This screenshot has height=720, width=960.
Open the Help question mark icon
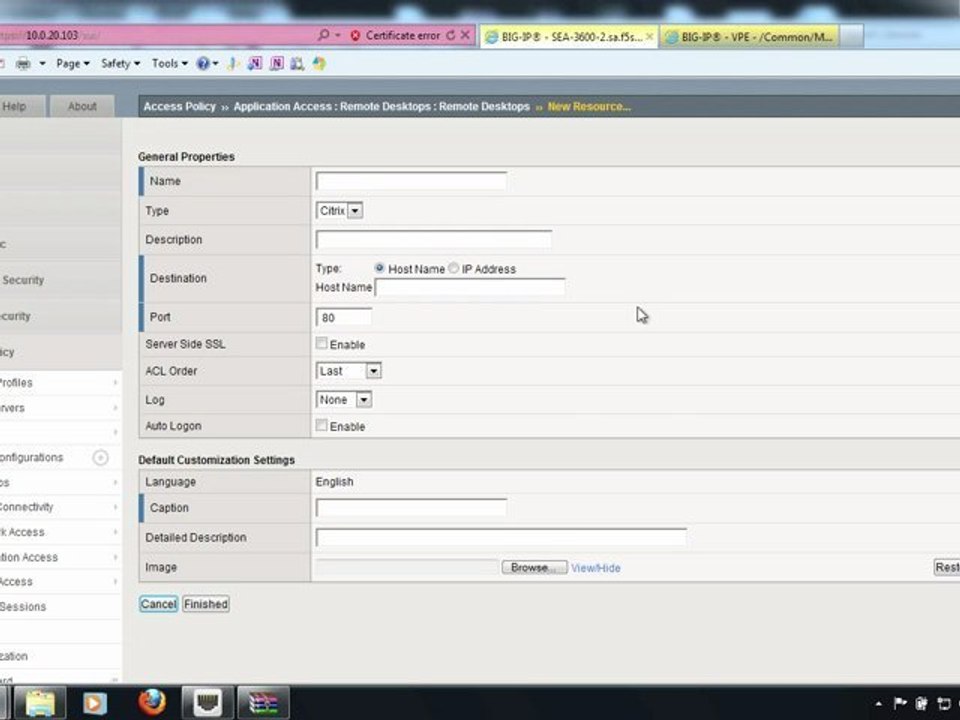point(203,64)
